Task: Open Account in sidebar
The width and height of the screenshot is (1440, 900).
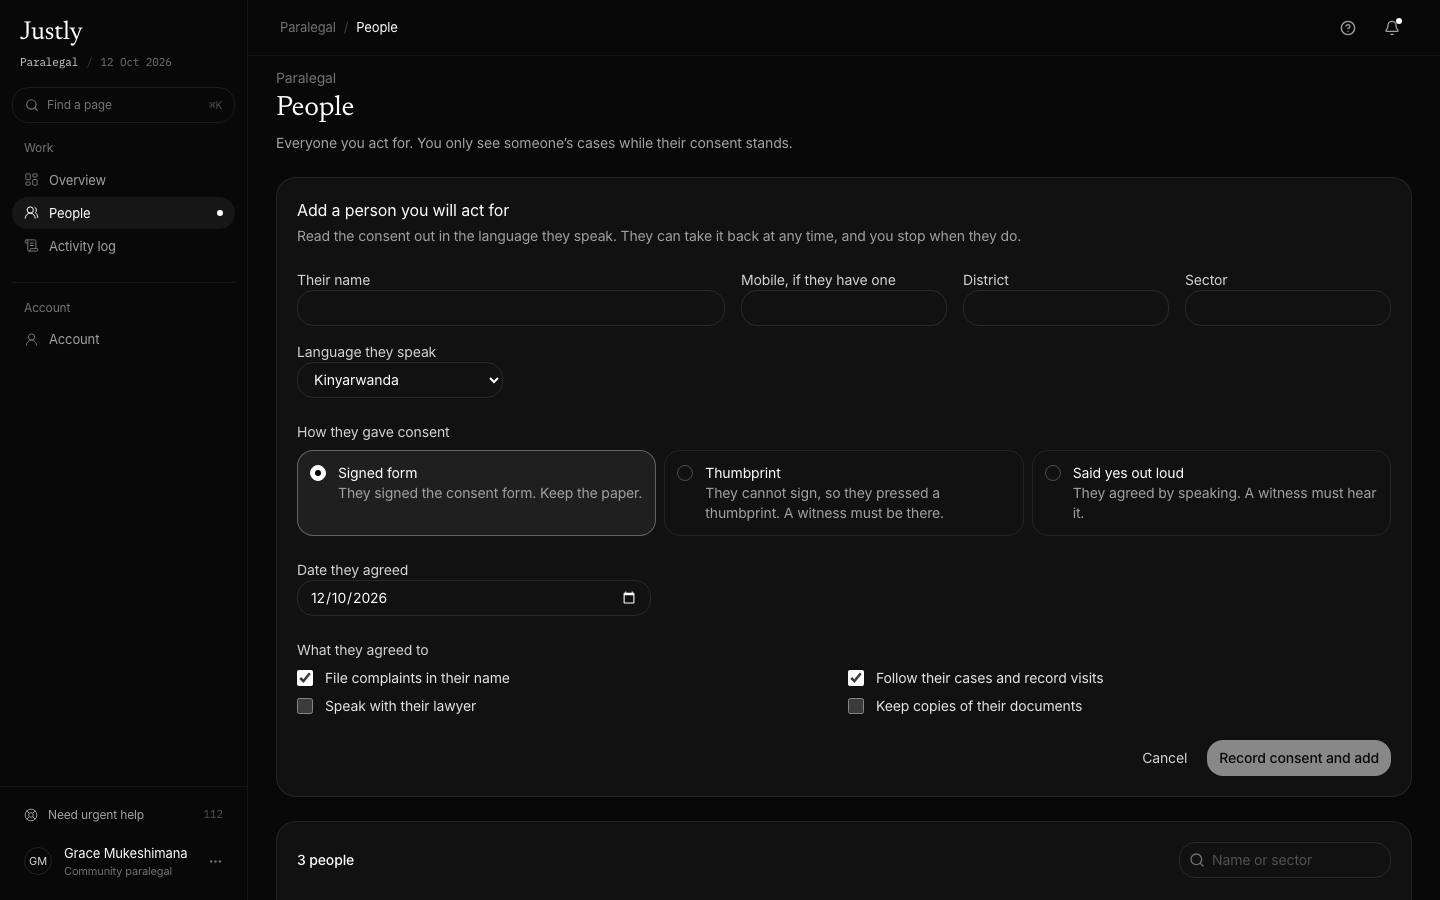Action: [123, 339]
